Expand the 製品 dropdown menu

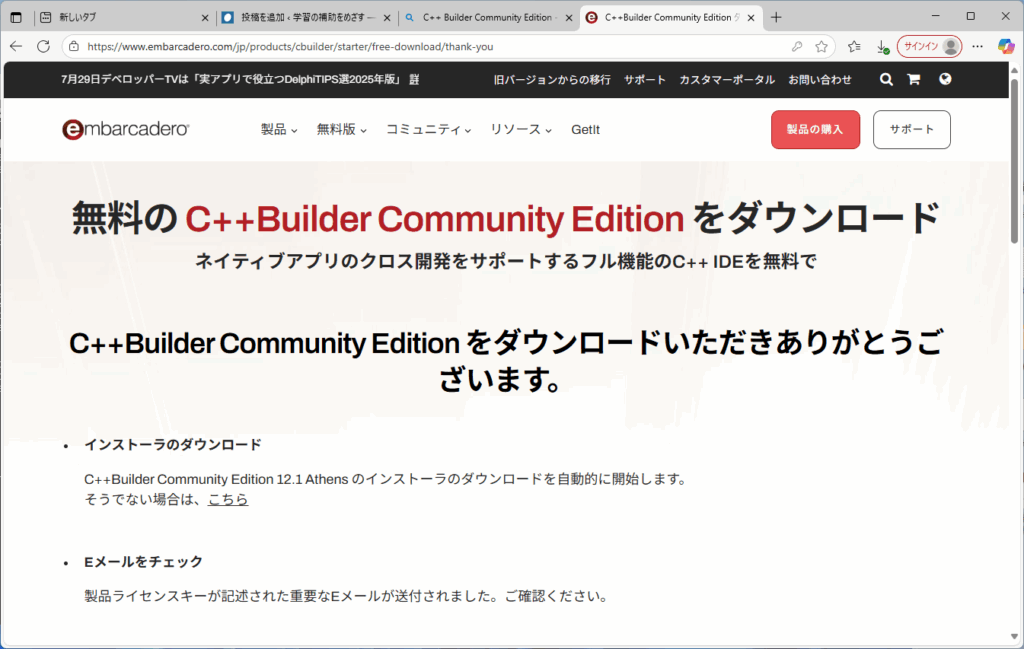[x=279, y=129]
